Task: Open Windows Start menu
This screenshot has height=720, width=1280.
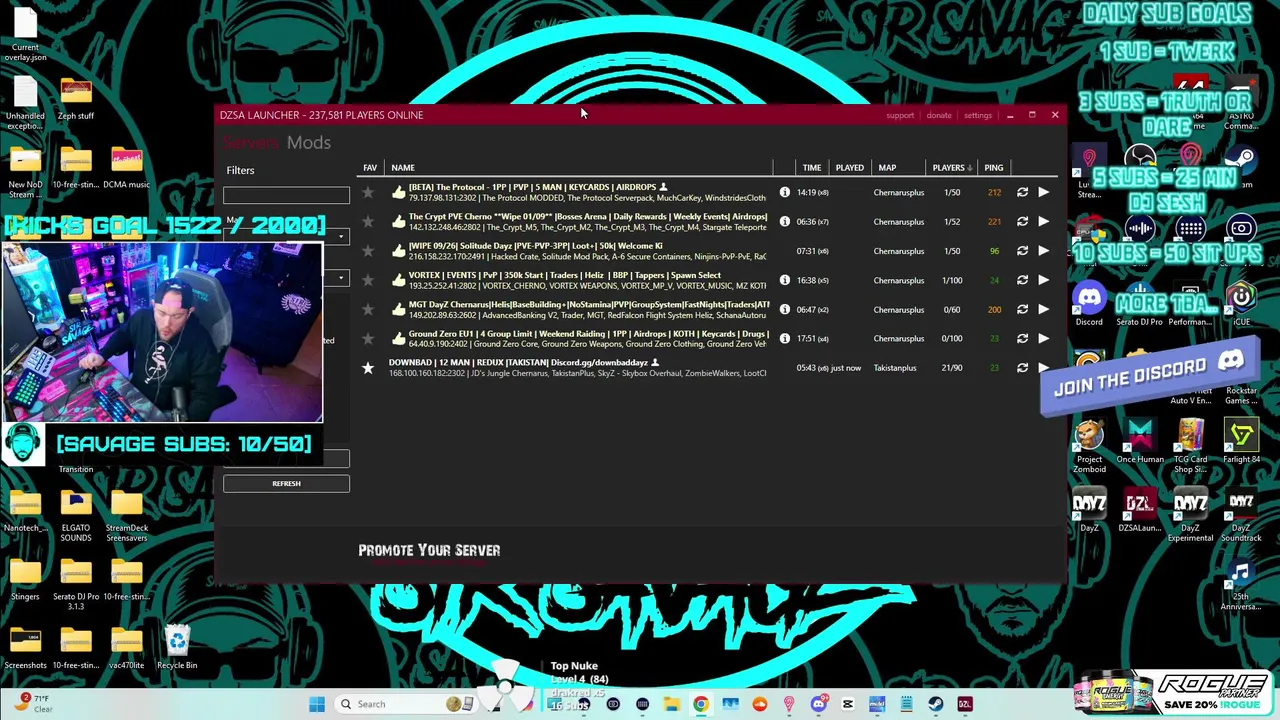Action: pyautogui.click(x=317, y=704)
